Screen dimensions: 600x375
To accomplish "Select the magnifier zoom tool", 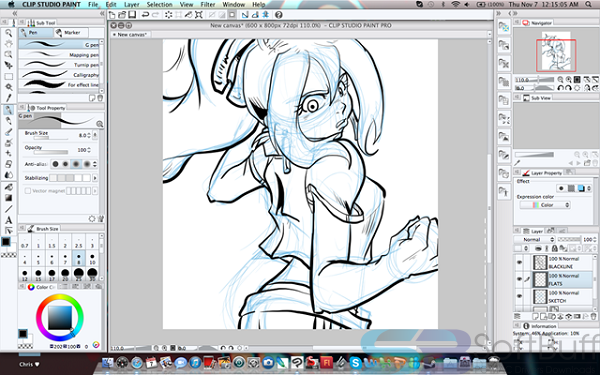I will [x=8, y=33].
